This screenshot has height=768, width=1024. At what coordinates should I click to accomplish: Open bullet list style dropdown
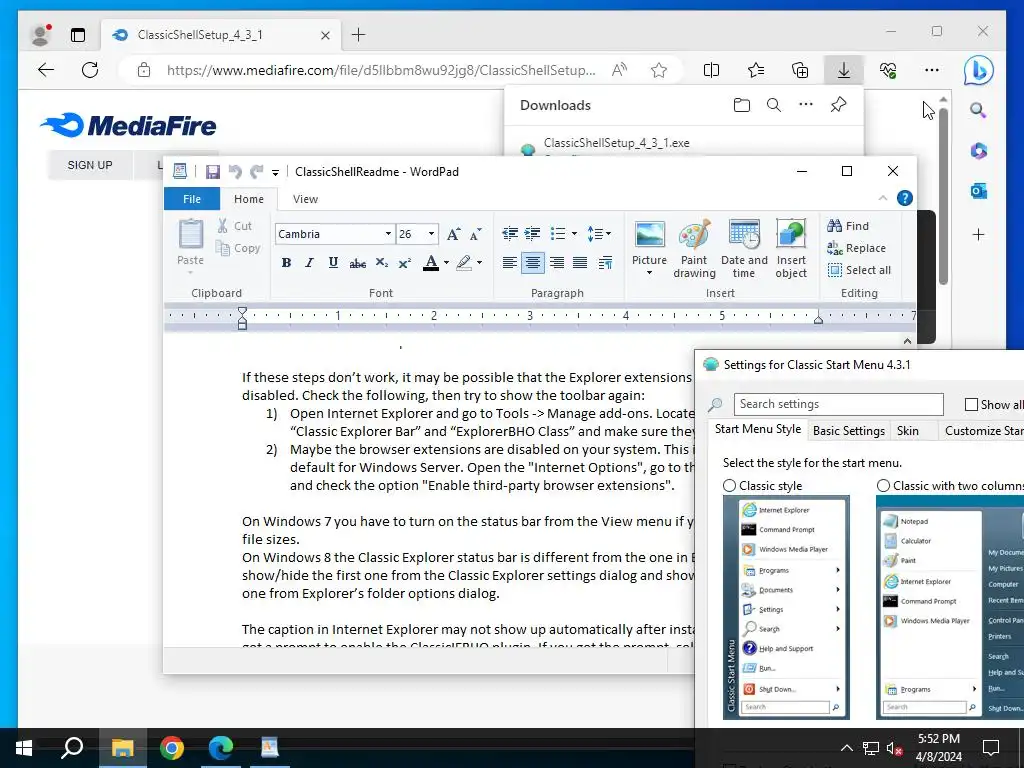574,233
